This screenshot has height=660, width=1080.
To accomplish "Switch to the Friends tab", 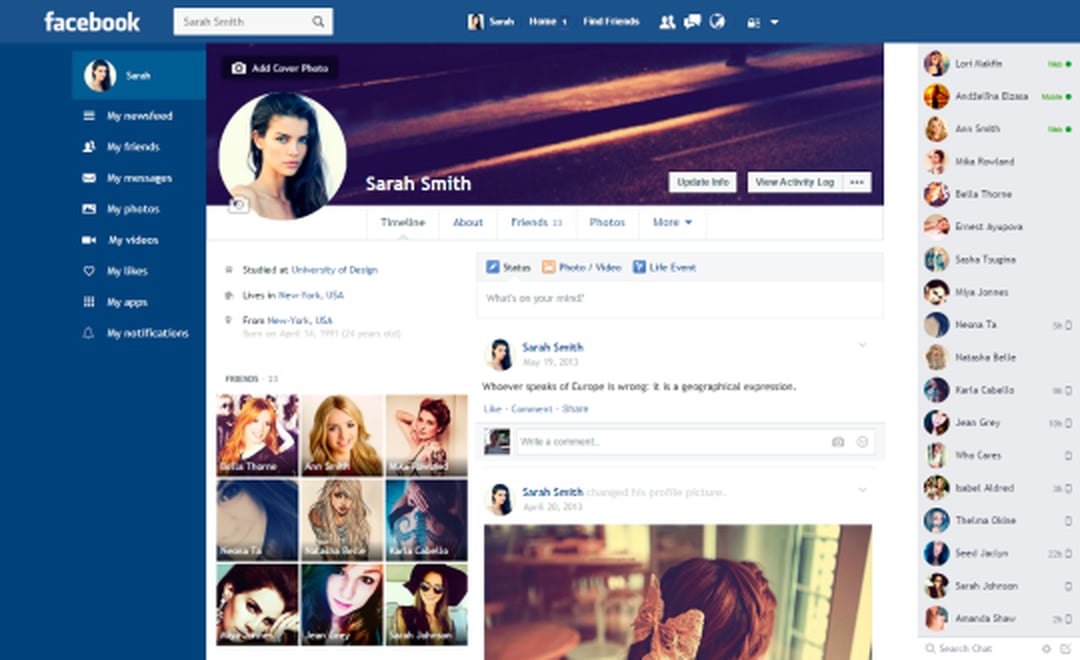I will pyautogui.click(x=537, y=222).
